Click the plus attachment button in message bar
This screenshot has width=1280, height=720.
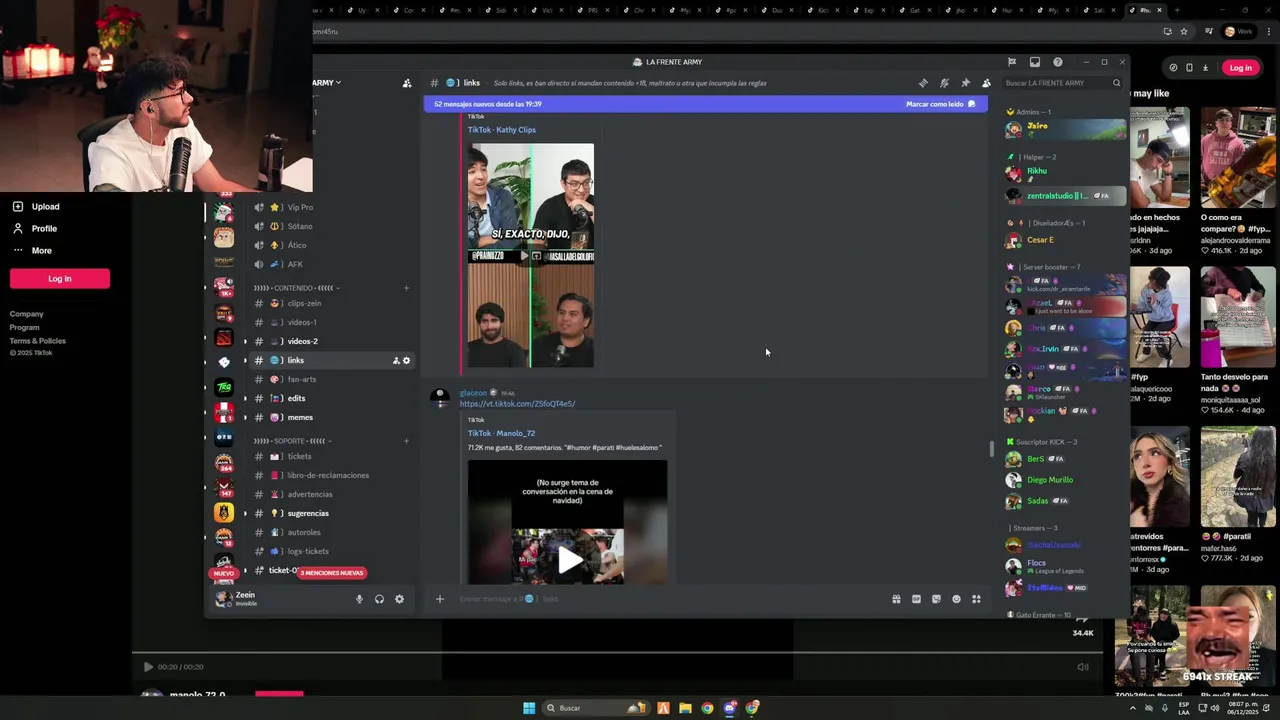click(439, 599)
